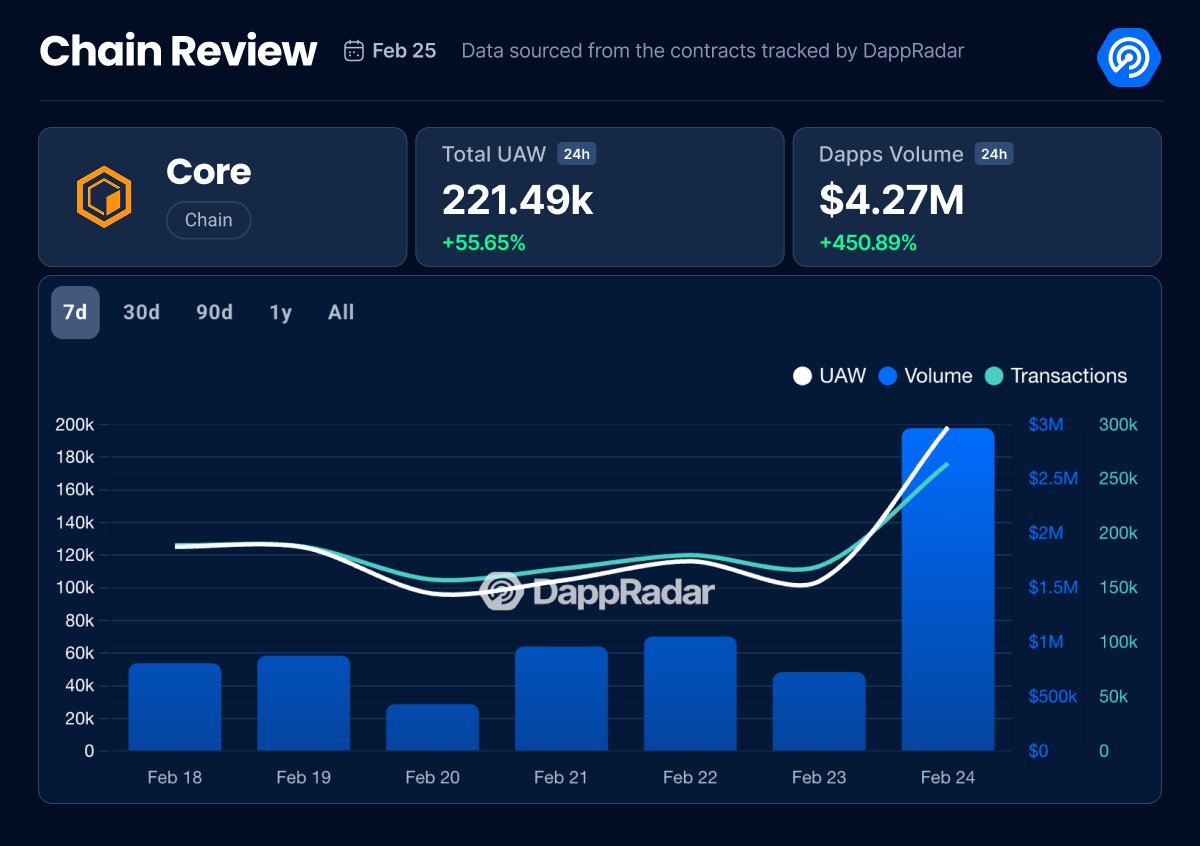Click the $500k volume axis label

pyautogui.click(x=1053, y=696)
